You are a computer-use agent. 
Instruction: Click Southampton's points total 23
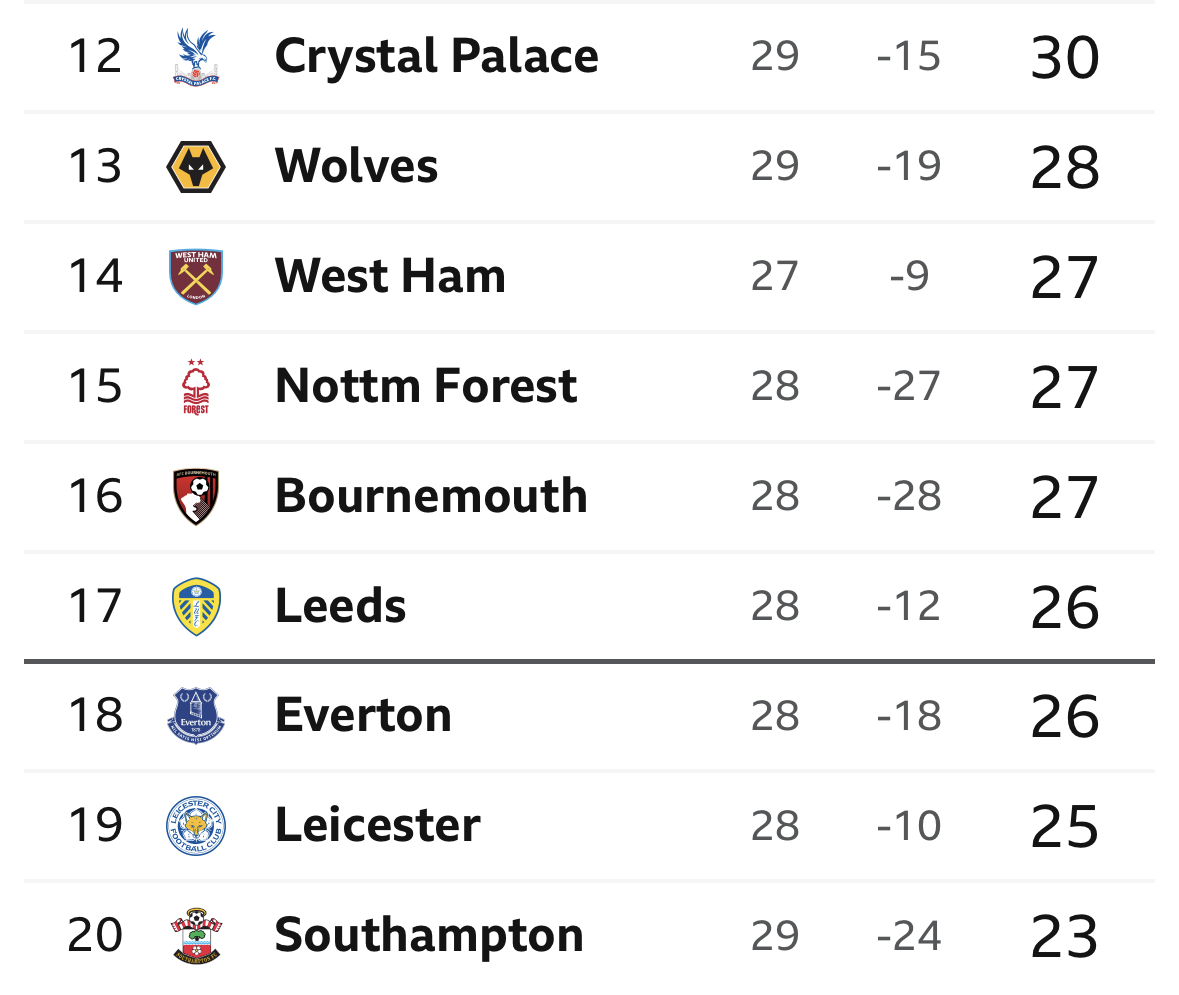tap(1065, 937)
